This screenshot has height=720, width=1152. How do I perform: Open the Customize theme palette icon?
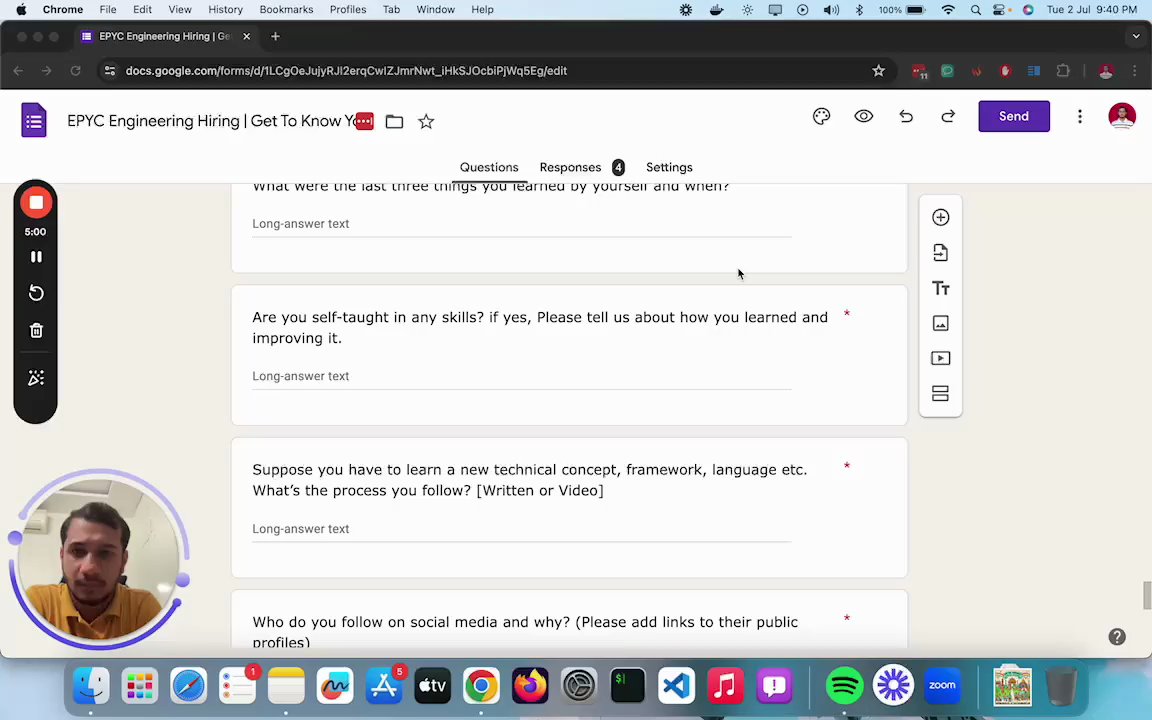(821, 116)
